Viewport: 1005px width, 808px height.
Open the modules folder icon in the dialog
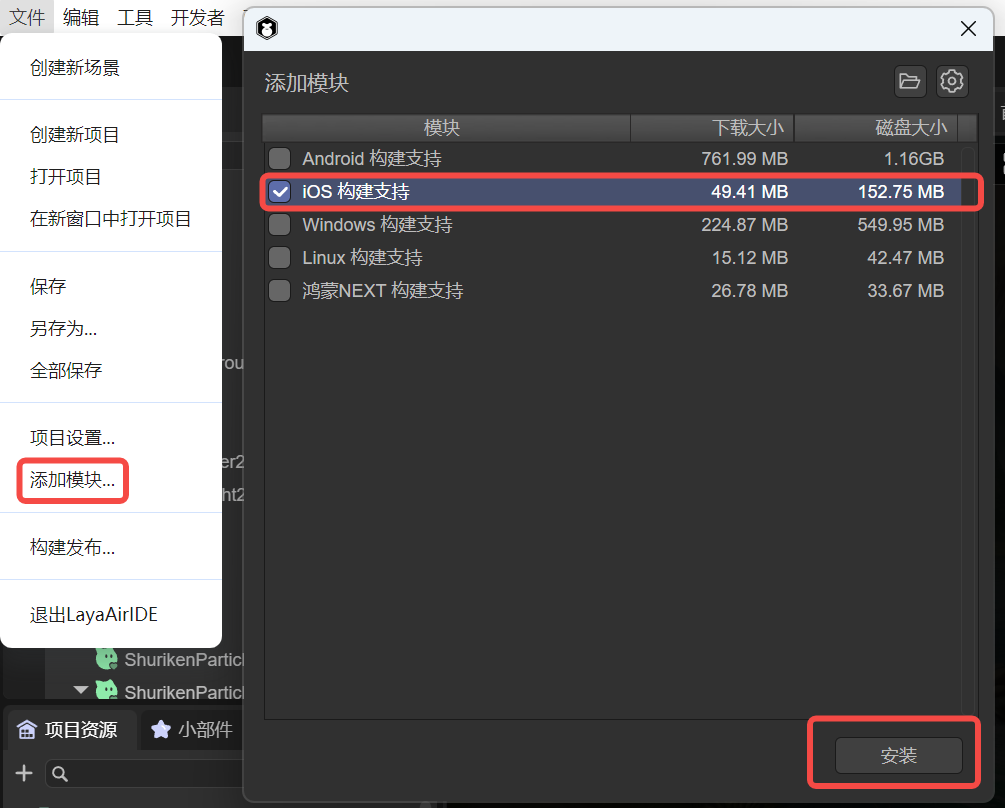(x=909, y=82)
